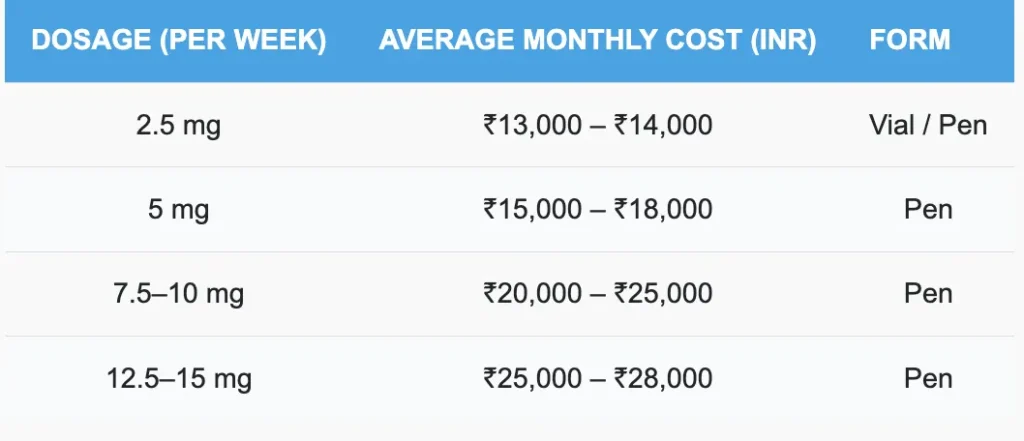Select the ₹28,000 upper price value

click(663, 379)
